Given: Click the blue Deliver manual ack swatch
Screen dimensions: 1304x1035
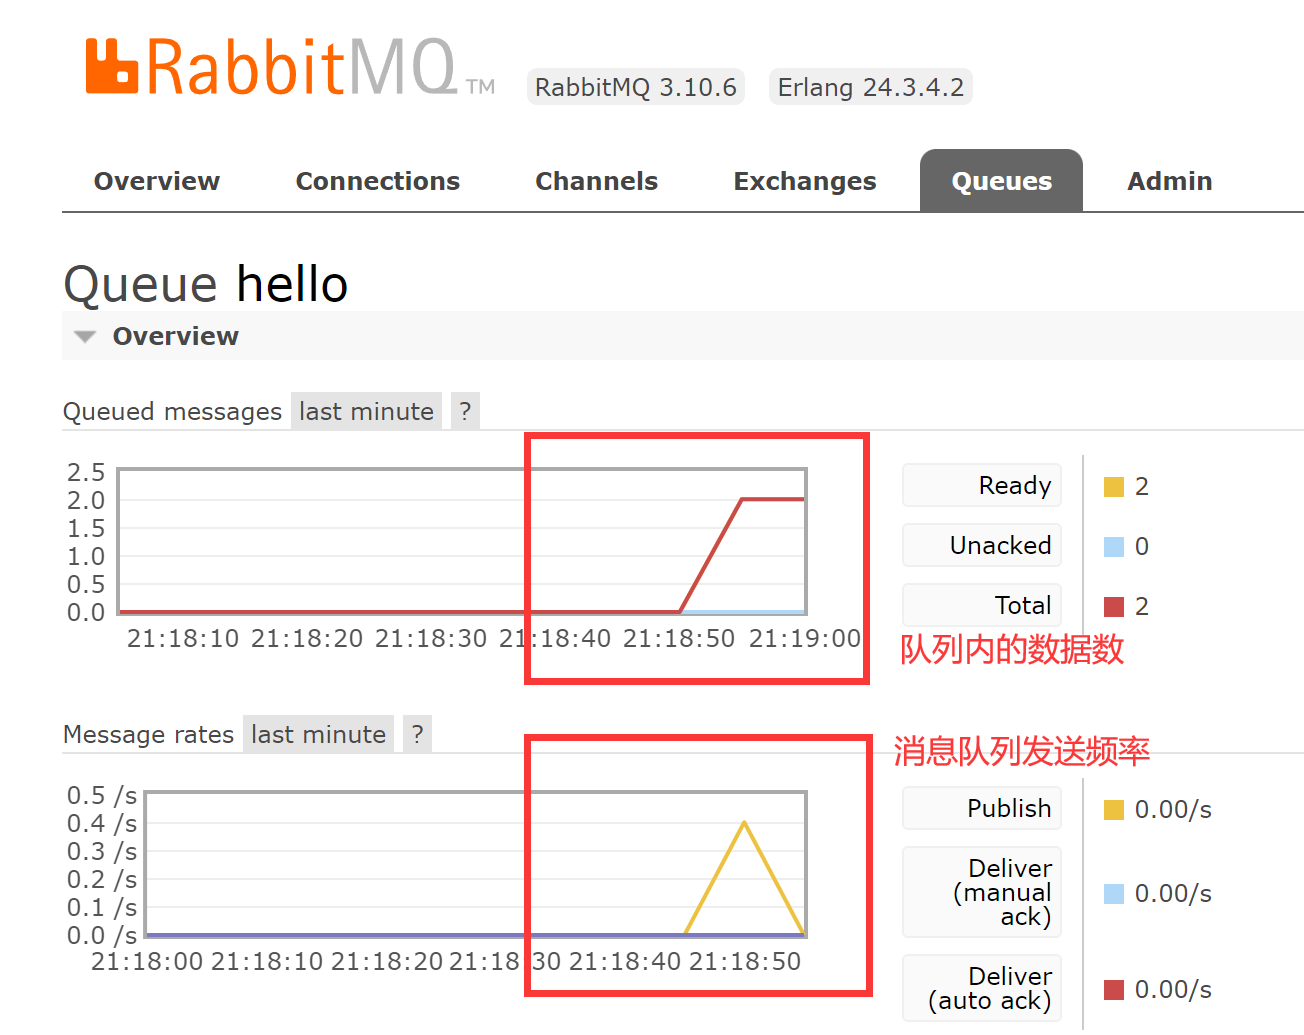Looking at the screenshot, I should [x=1114, y=894].
